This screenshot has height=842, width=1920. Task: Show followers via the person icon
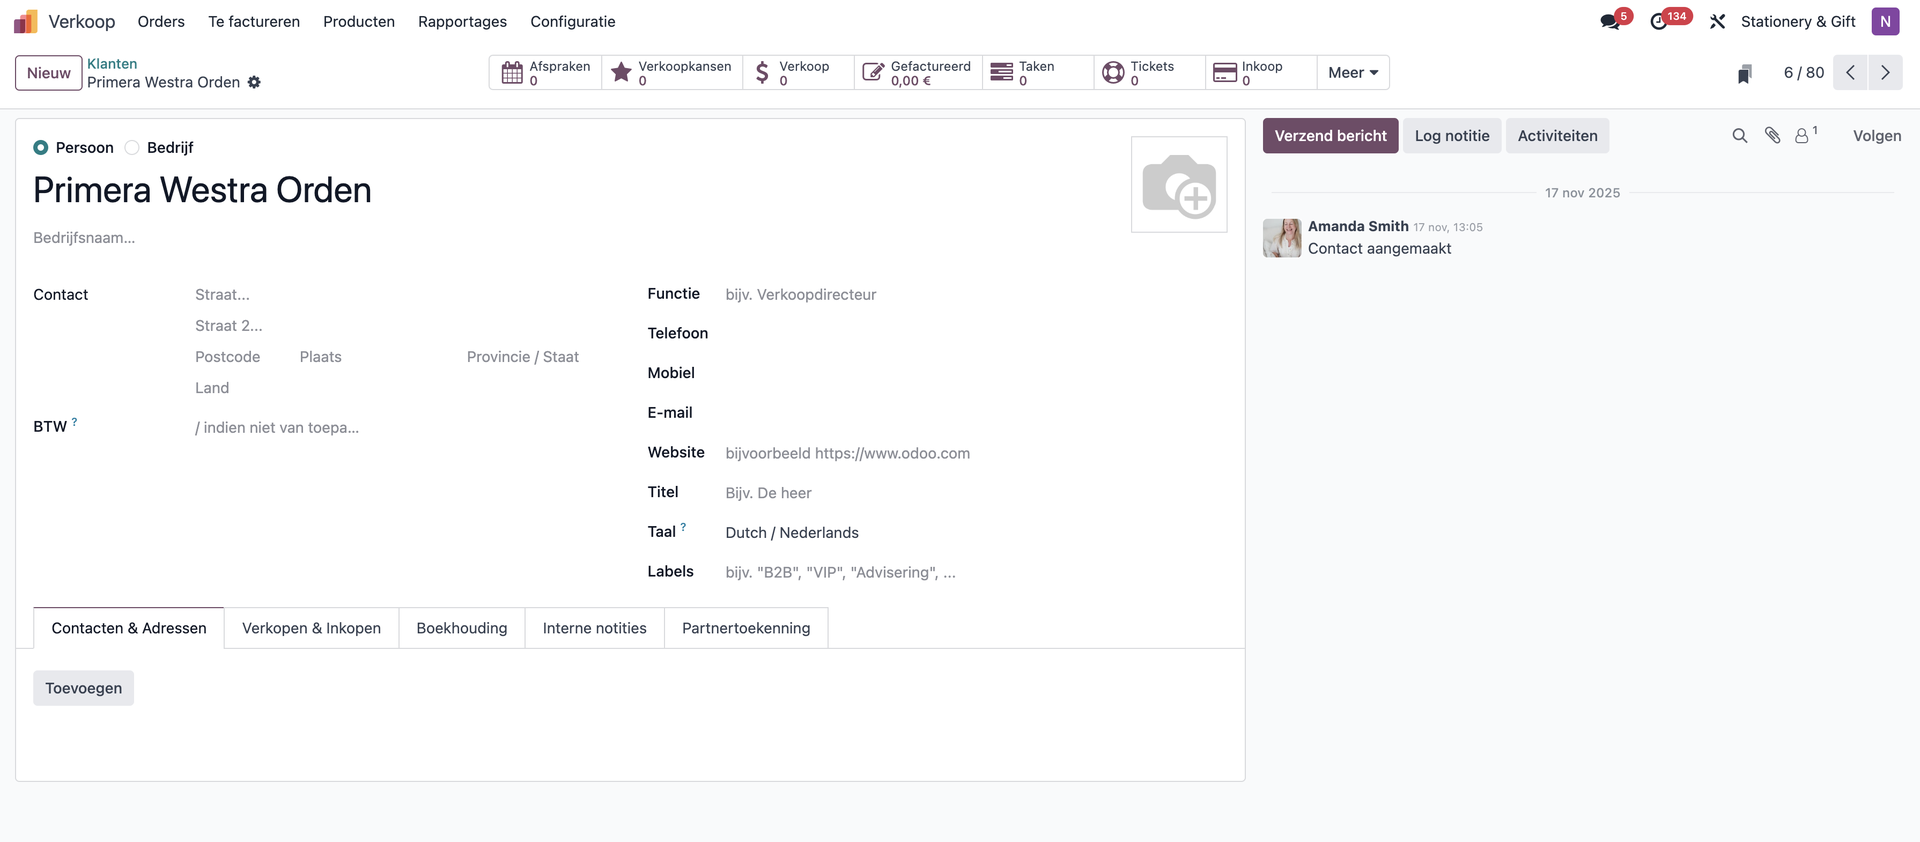1802,136
